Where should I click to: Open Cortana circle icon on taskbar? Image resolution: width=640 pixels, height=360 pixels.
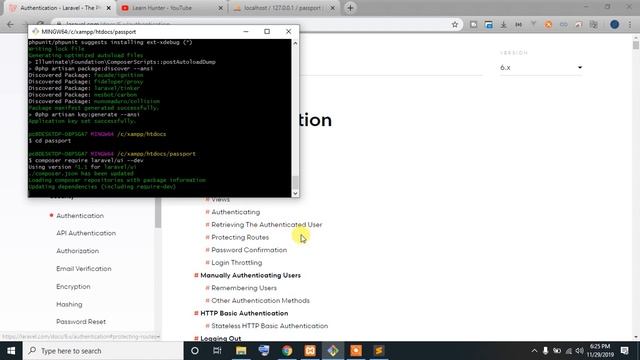pyautogui.click(x=195, y=351)
